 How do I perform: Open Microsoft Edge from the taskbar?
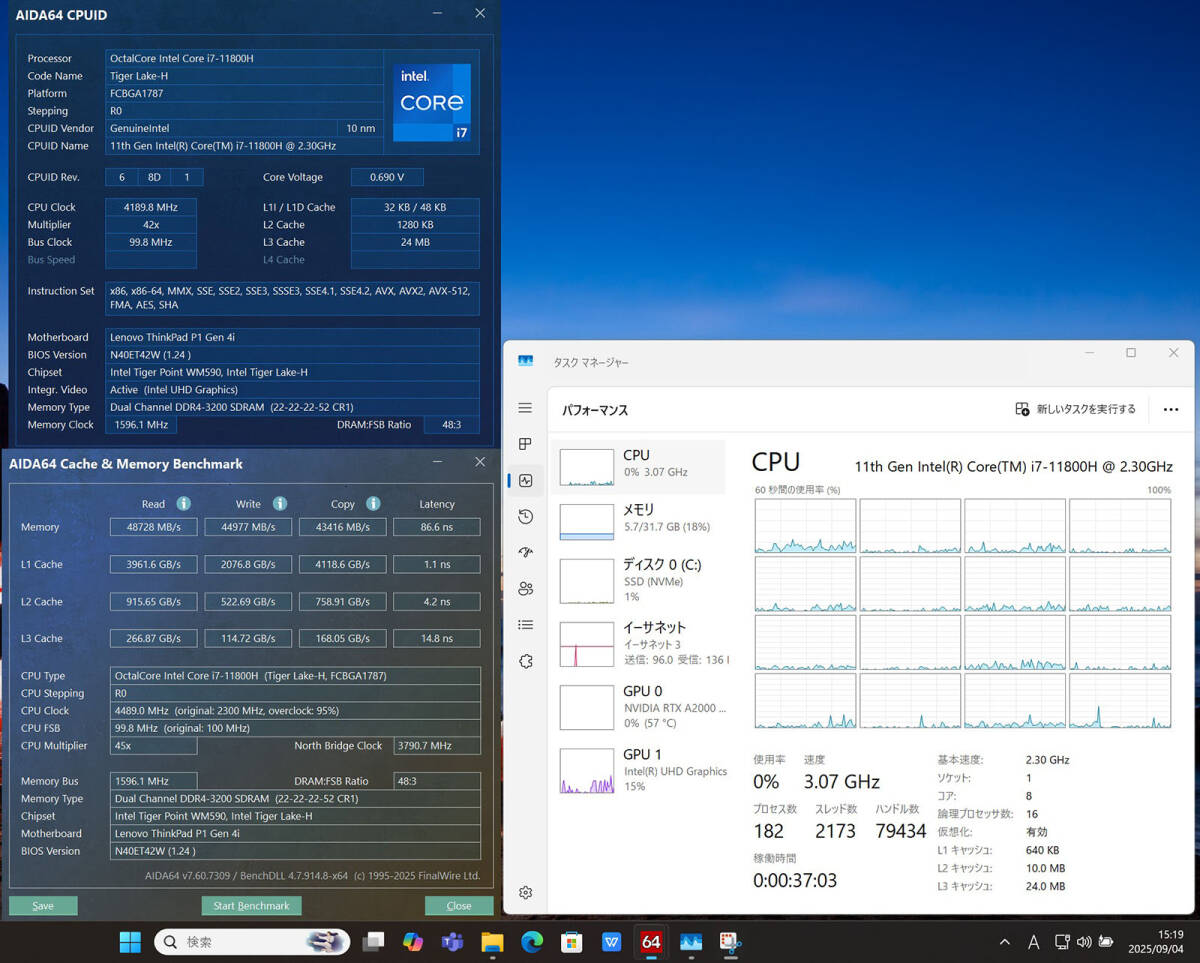531,942
